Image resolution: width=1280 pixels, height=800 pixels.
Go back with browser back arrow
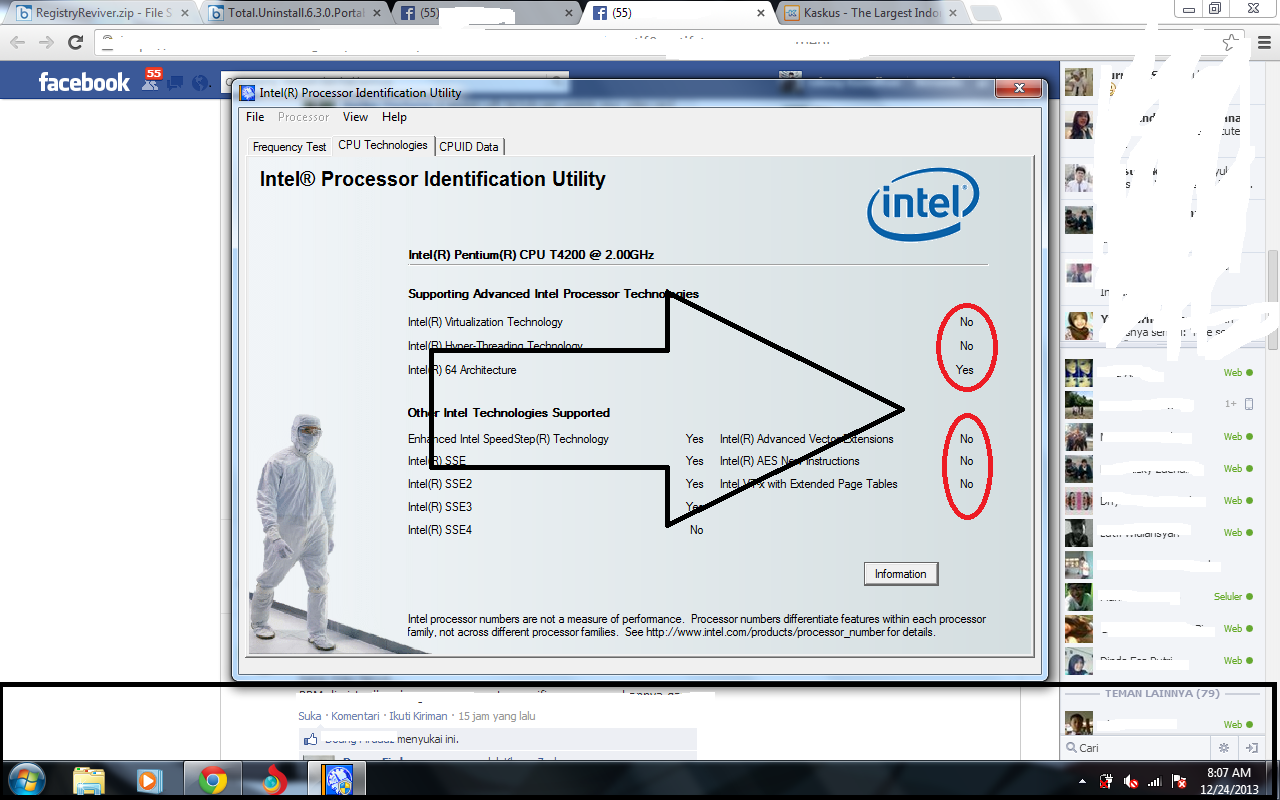(18, 42)
